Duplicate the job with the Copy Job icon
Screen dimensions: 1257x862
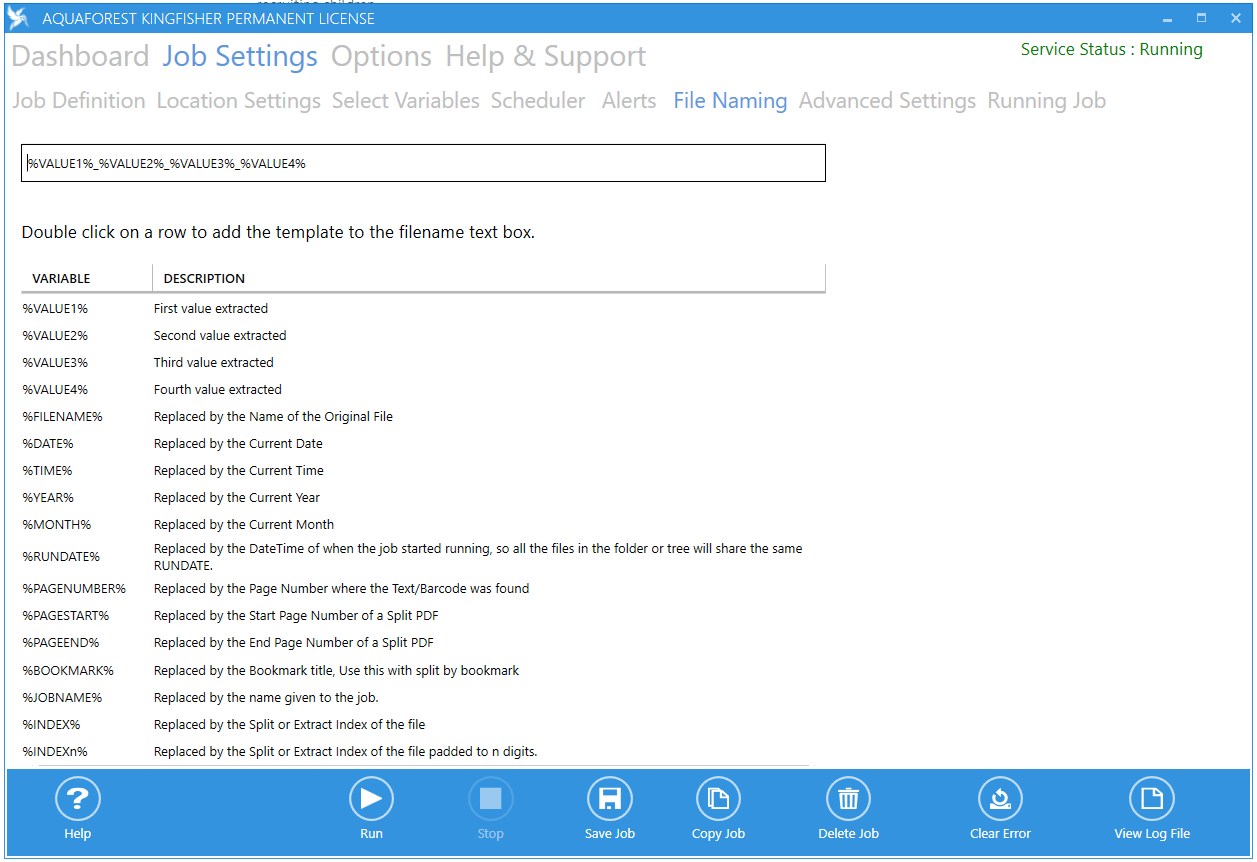(x=718, y=799)
